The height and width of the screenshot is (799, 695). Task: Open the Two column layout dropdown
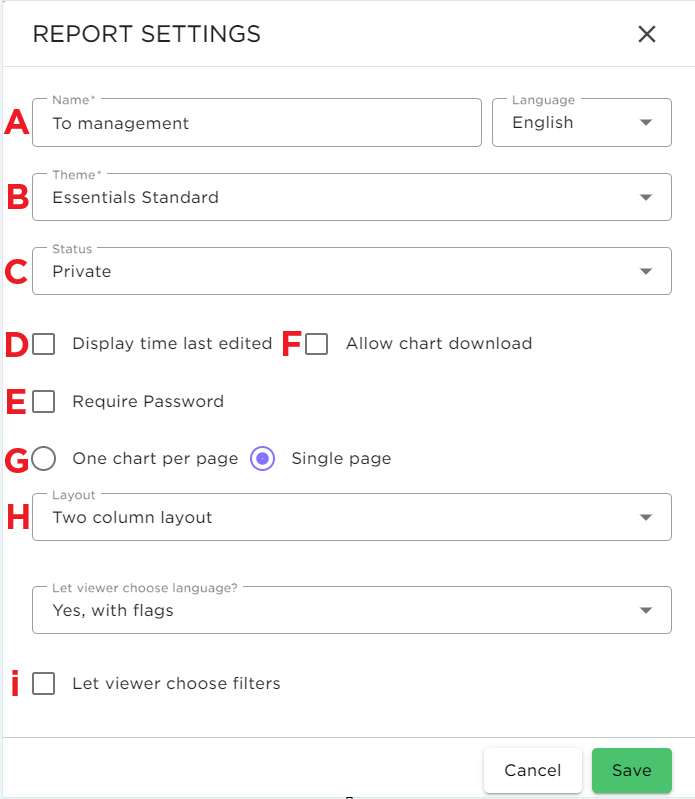click(352, 517)
